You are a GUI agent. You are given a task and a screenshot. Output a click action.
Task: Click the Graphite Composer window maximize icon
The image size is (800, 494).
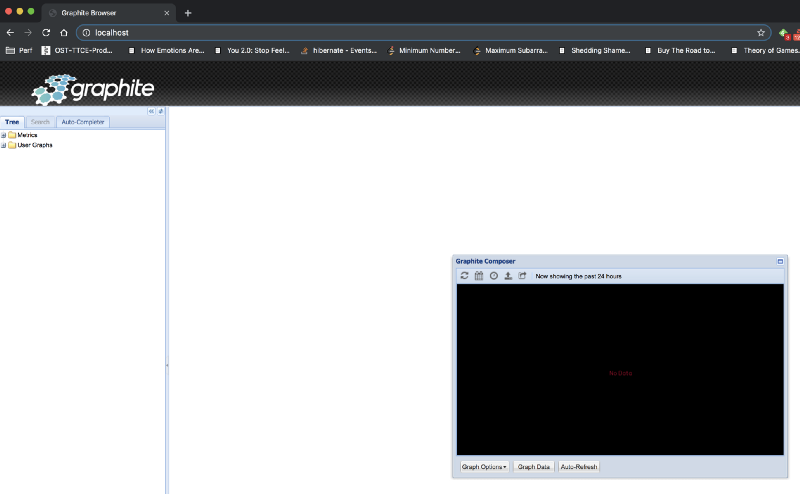[780, 261]
